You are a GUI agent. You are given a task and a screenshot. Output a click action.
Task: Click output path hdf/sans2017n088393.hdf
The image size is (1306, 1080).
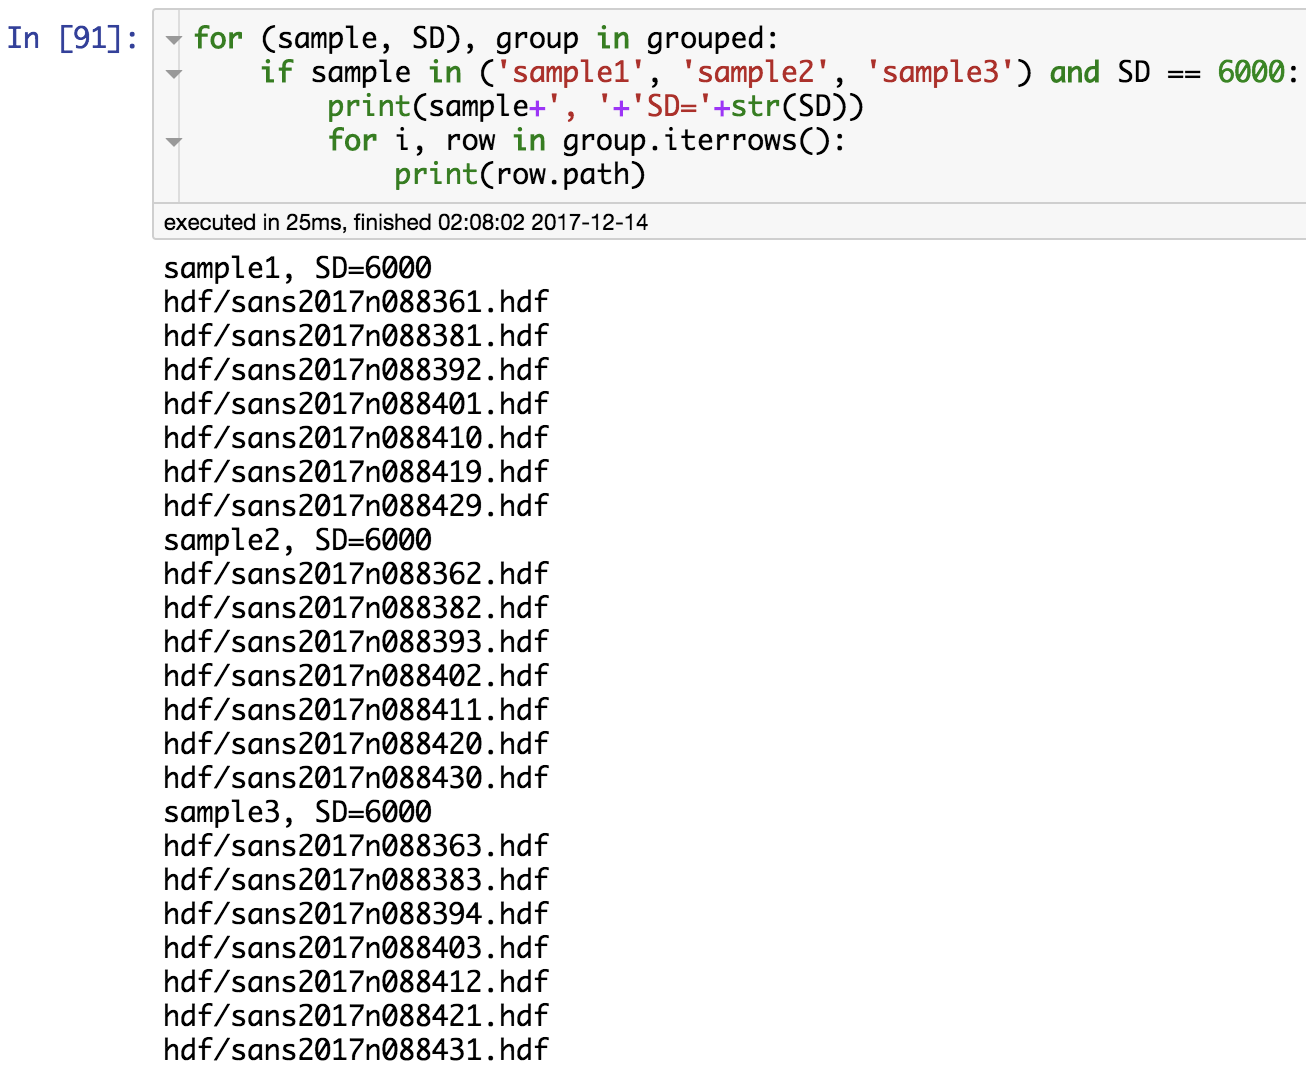click(x=355, y=641)
